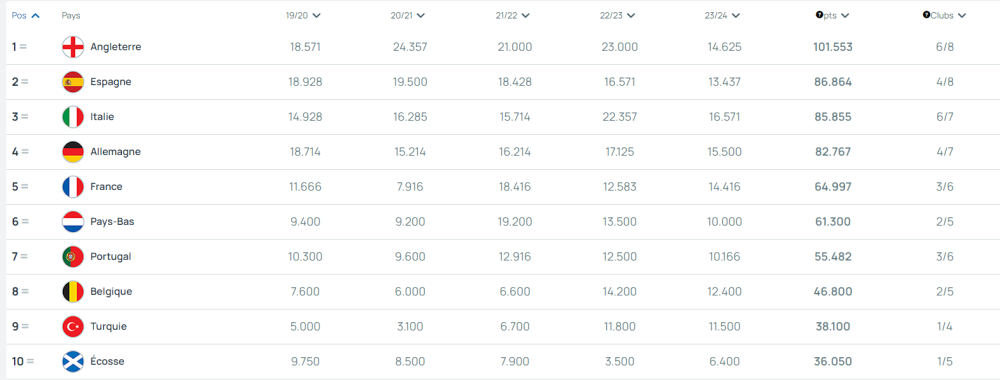Image resolution: width=1000 pixels, height=380 pixels.
Task: Sort by Pos column ascending arrow
Action: click(35, 16)
